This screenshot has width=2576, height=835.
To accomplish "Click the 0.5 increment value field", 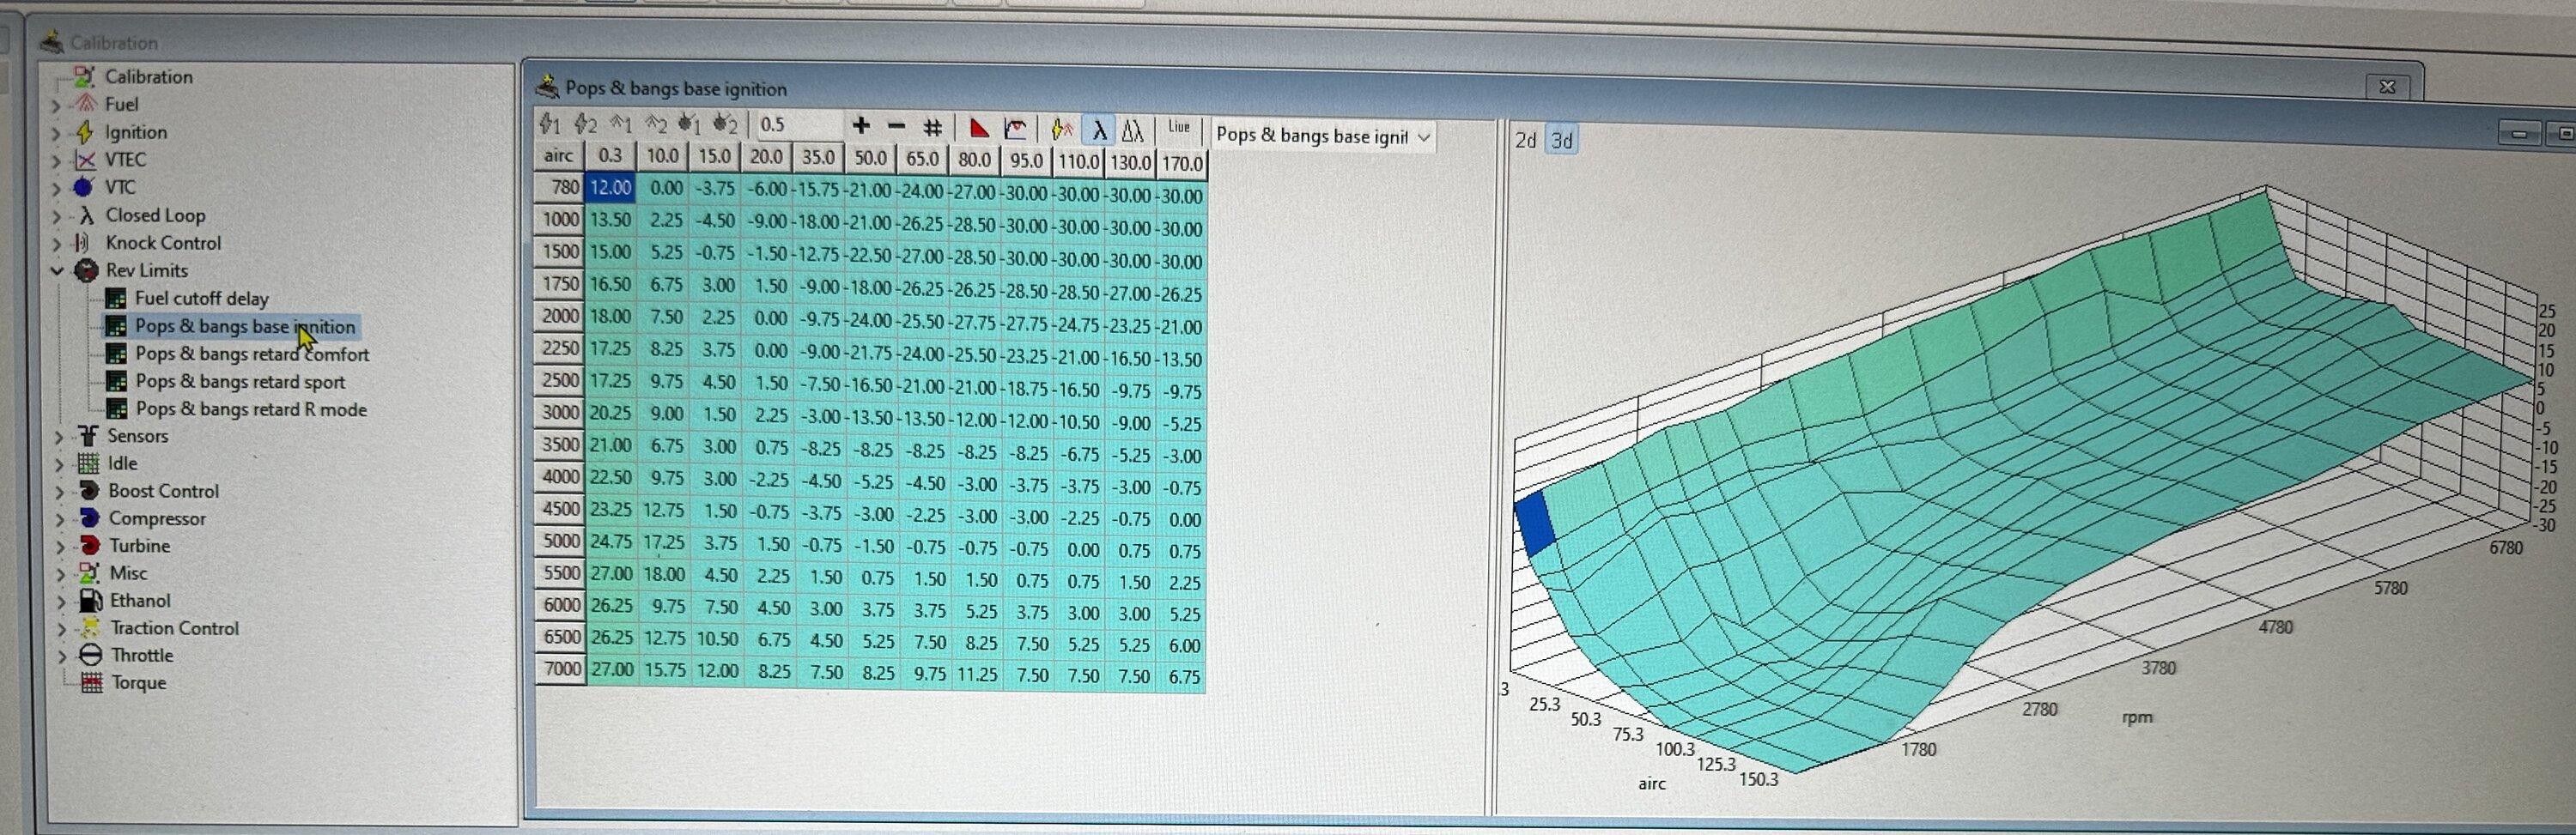I will (795, 125).
